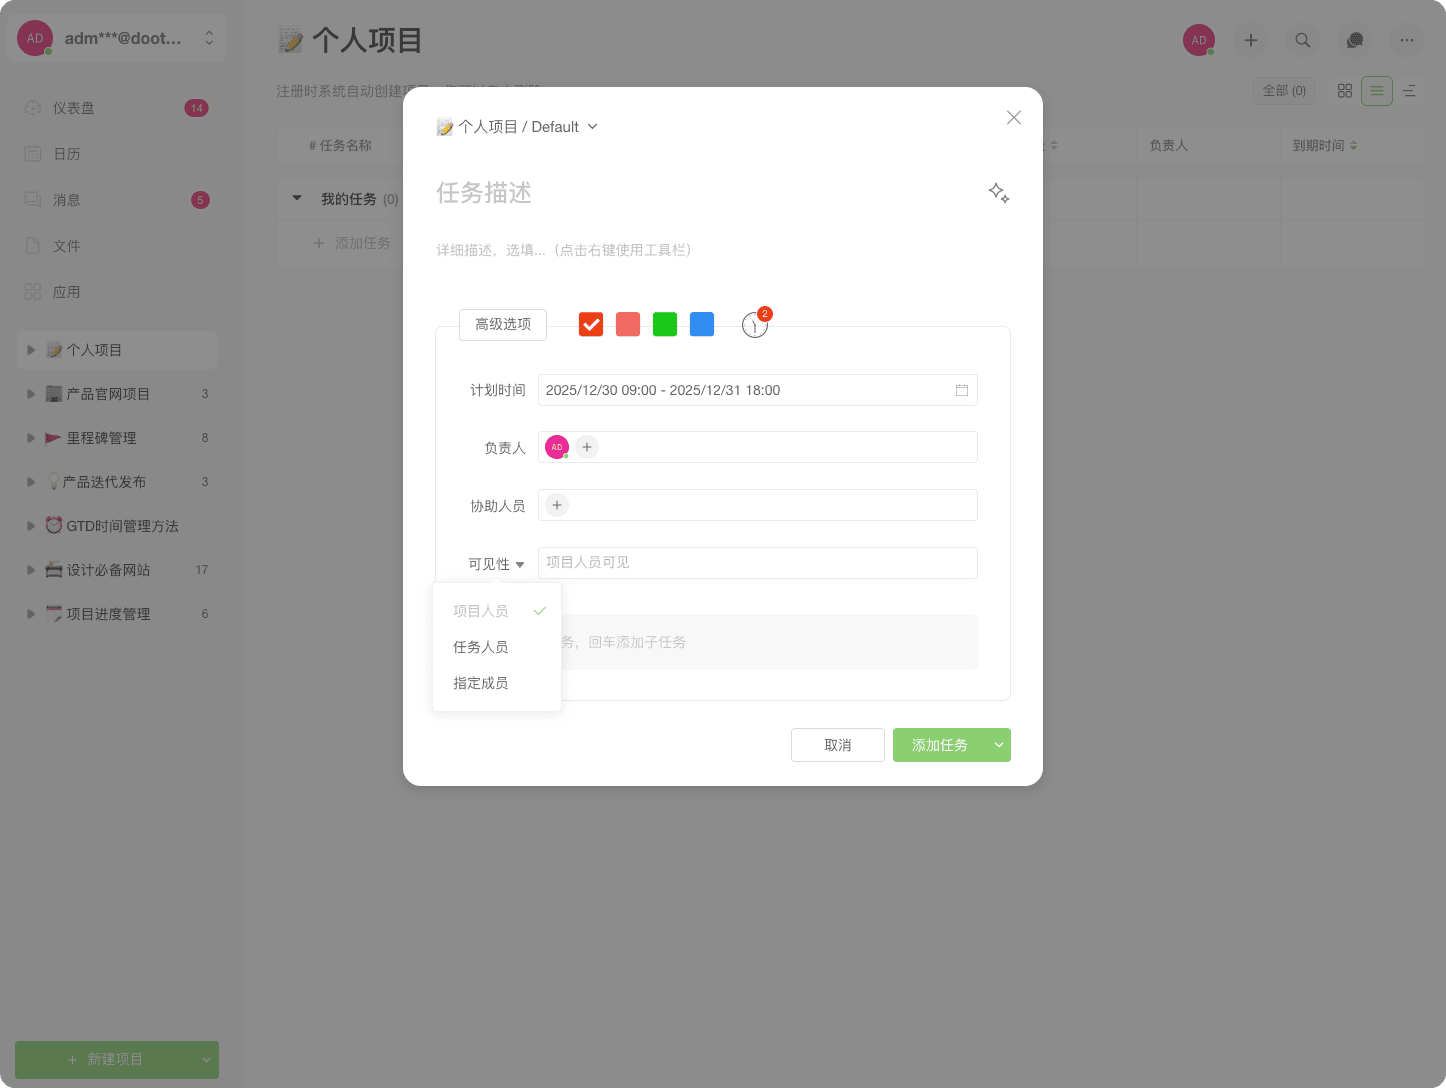
Task: Click the clock icon with badge 2
Action: tap(754, 325)
